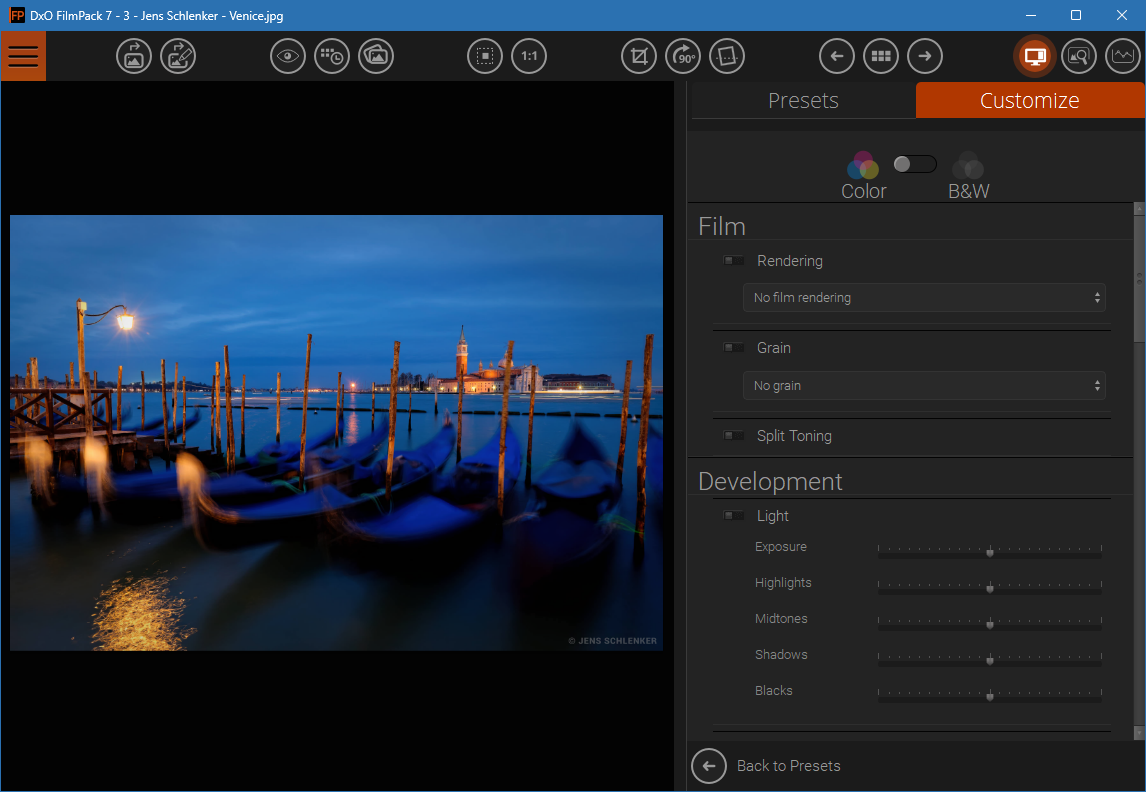The width and height of the screenshot is (1146, 792).
Task: Set zoom to 1:1
Action: point(529,56)
